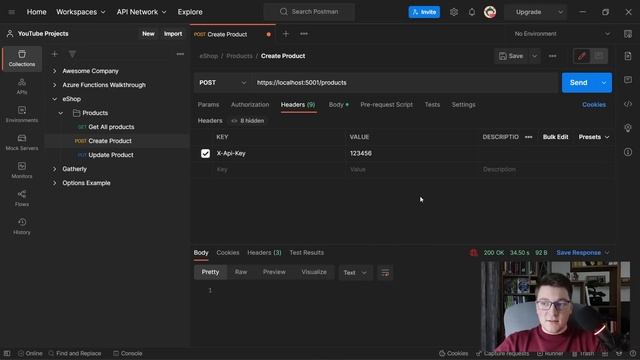
Task: Select the Update Product request
Action: click(x=111, y=155)
